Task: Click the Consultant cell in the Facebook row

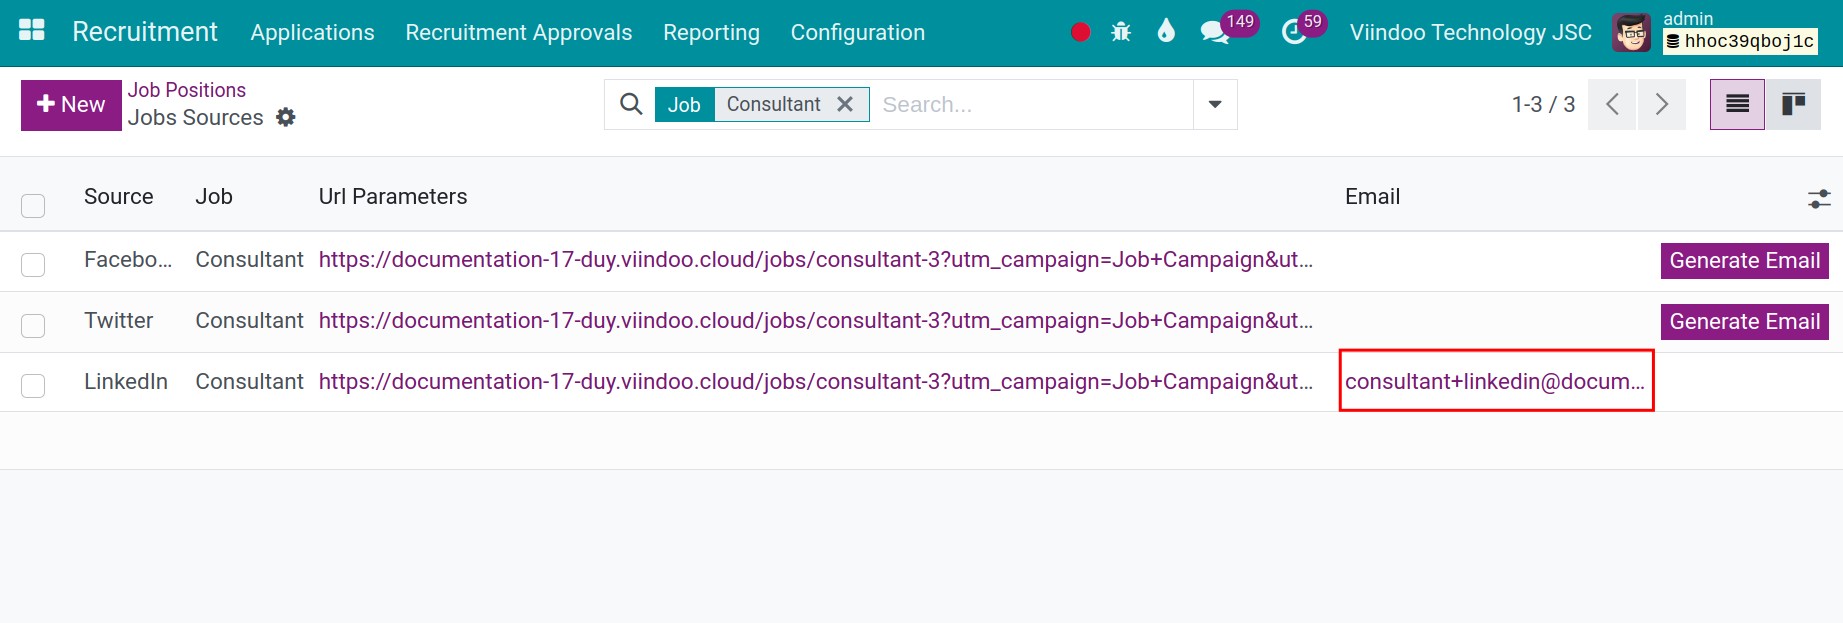Action: tap(249, 260)
